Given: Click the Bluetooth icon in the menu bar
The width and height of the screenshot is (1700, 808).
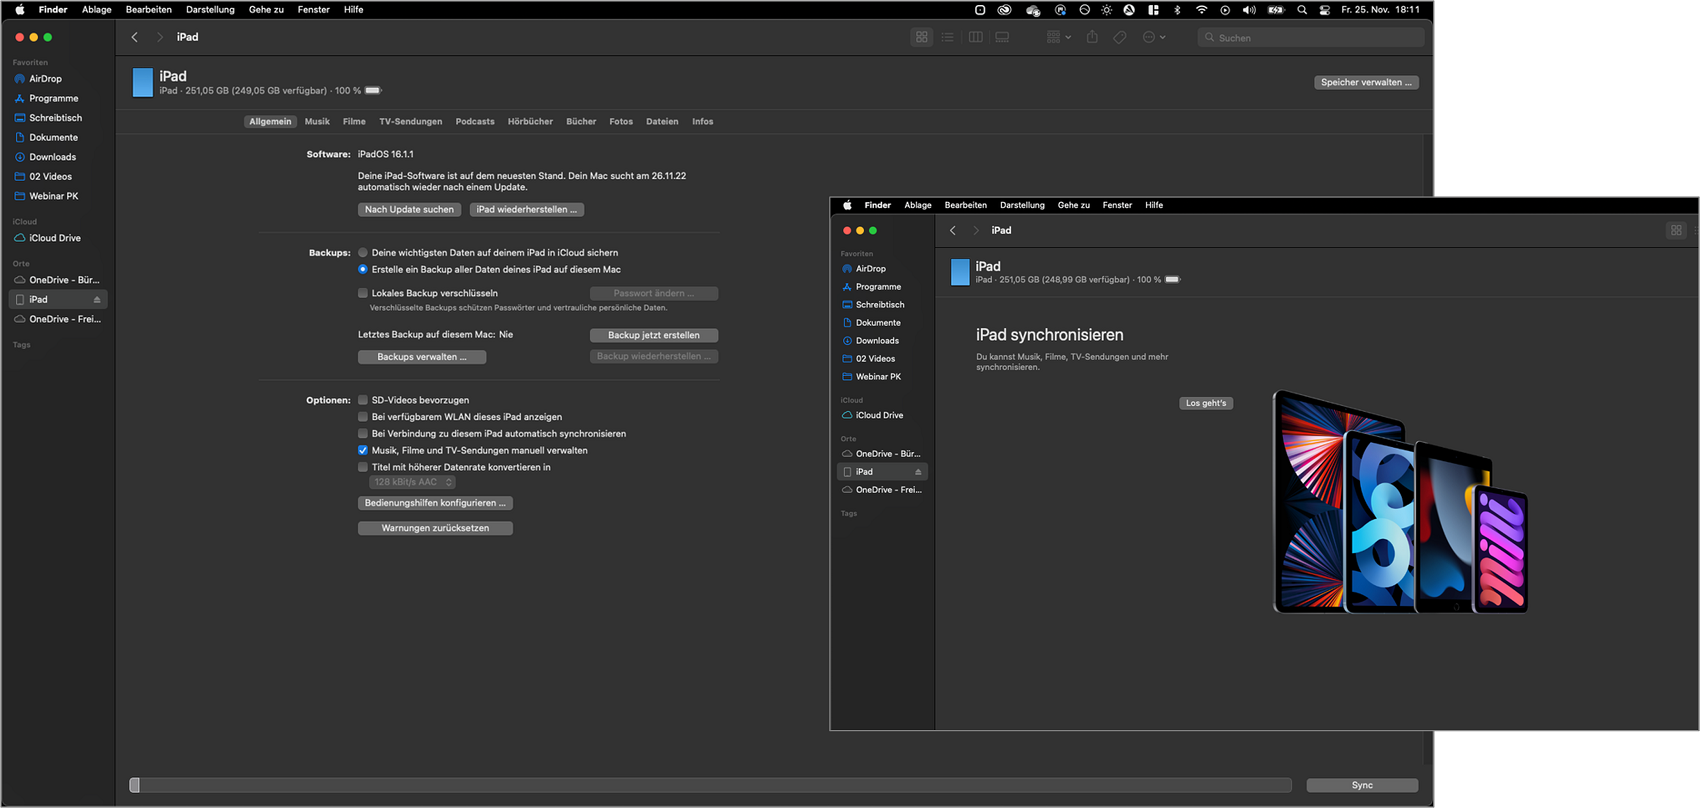Looking at the screenshot, I should (1177, 9).
